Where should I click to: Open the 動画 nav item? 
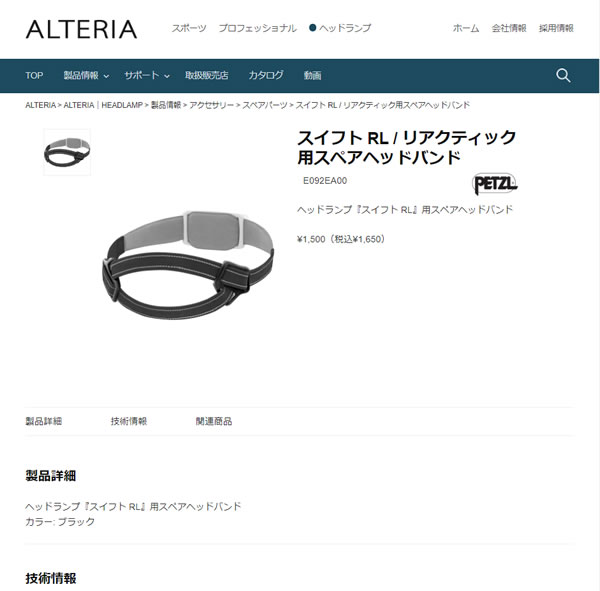[312, 75]
